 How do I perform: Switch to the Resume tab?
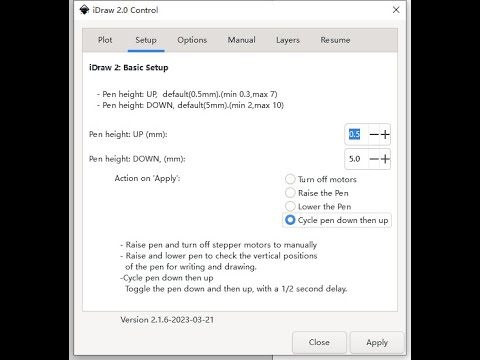[x=335, y=40]
